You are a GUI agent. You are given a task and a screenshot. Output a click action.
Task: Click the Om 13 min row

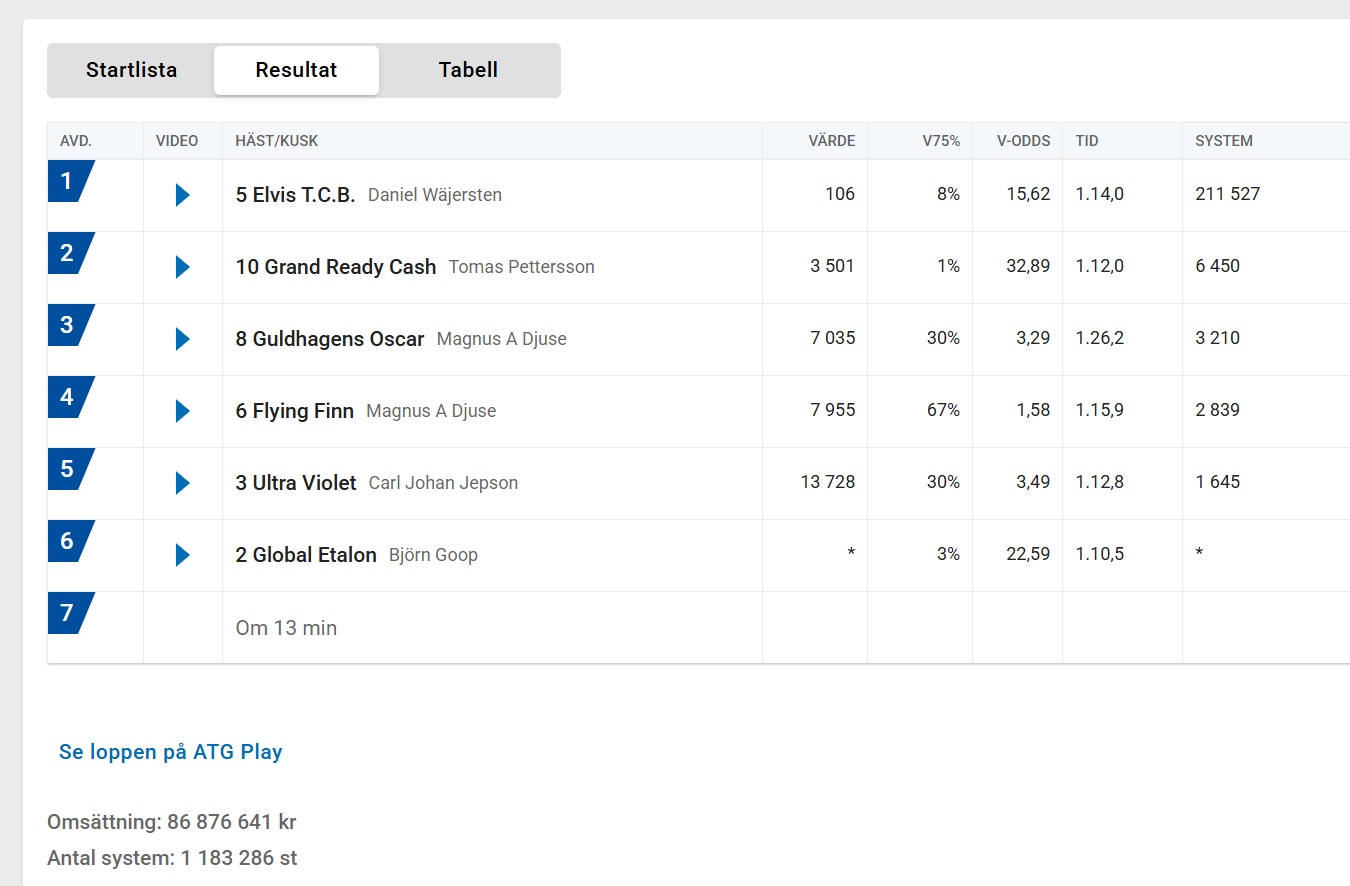click(x=698, y=628)
